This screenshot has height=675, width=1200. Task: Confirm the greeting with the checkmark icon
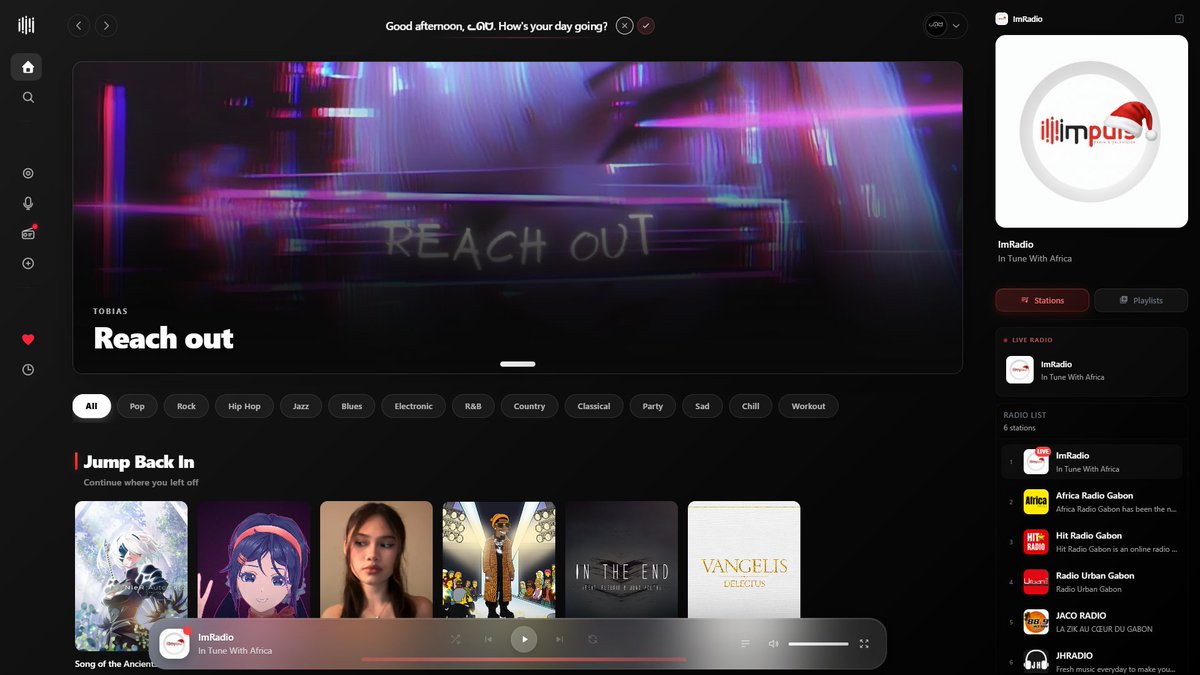click(x=646, y=26)
